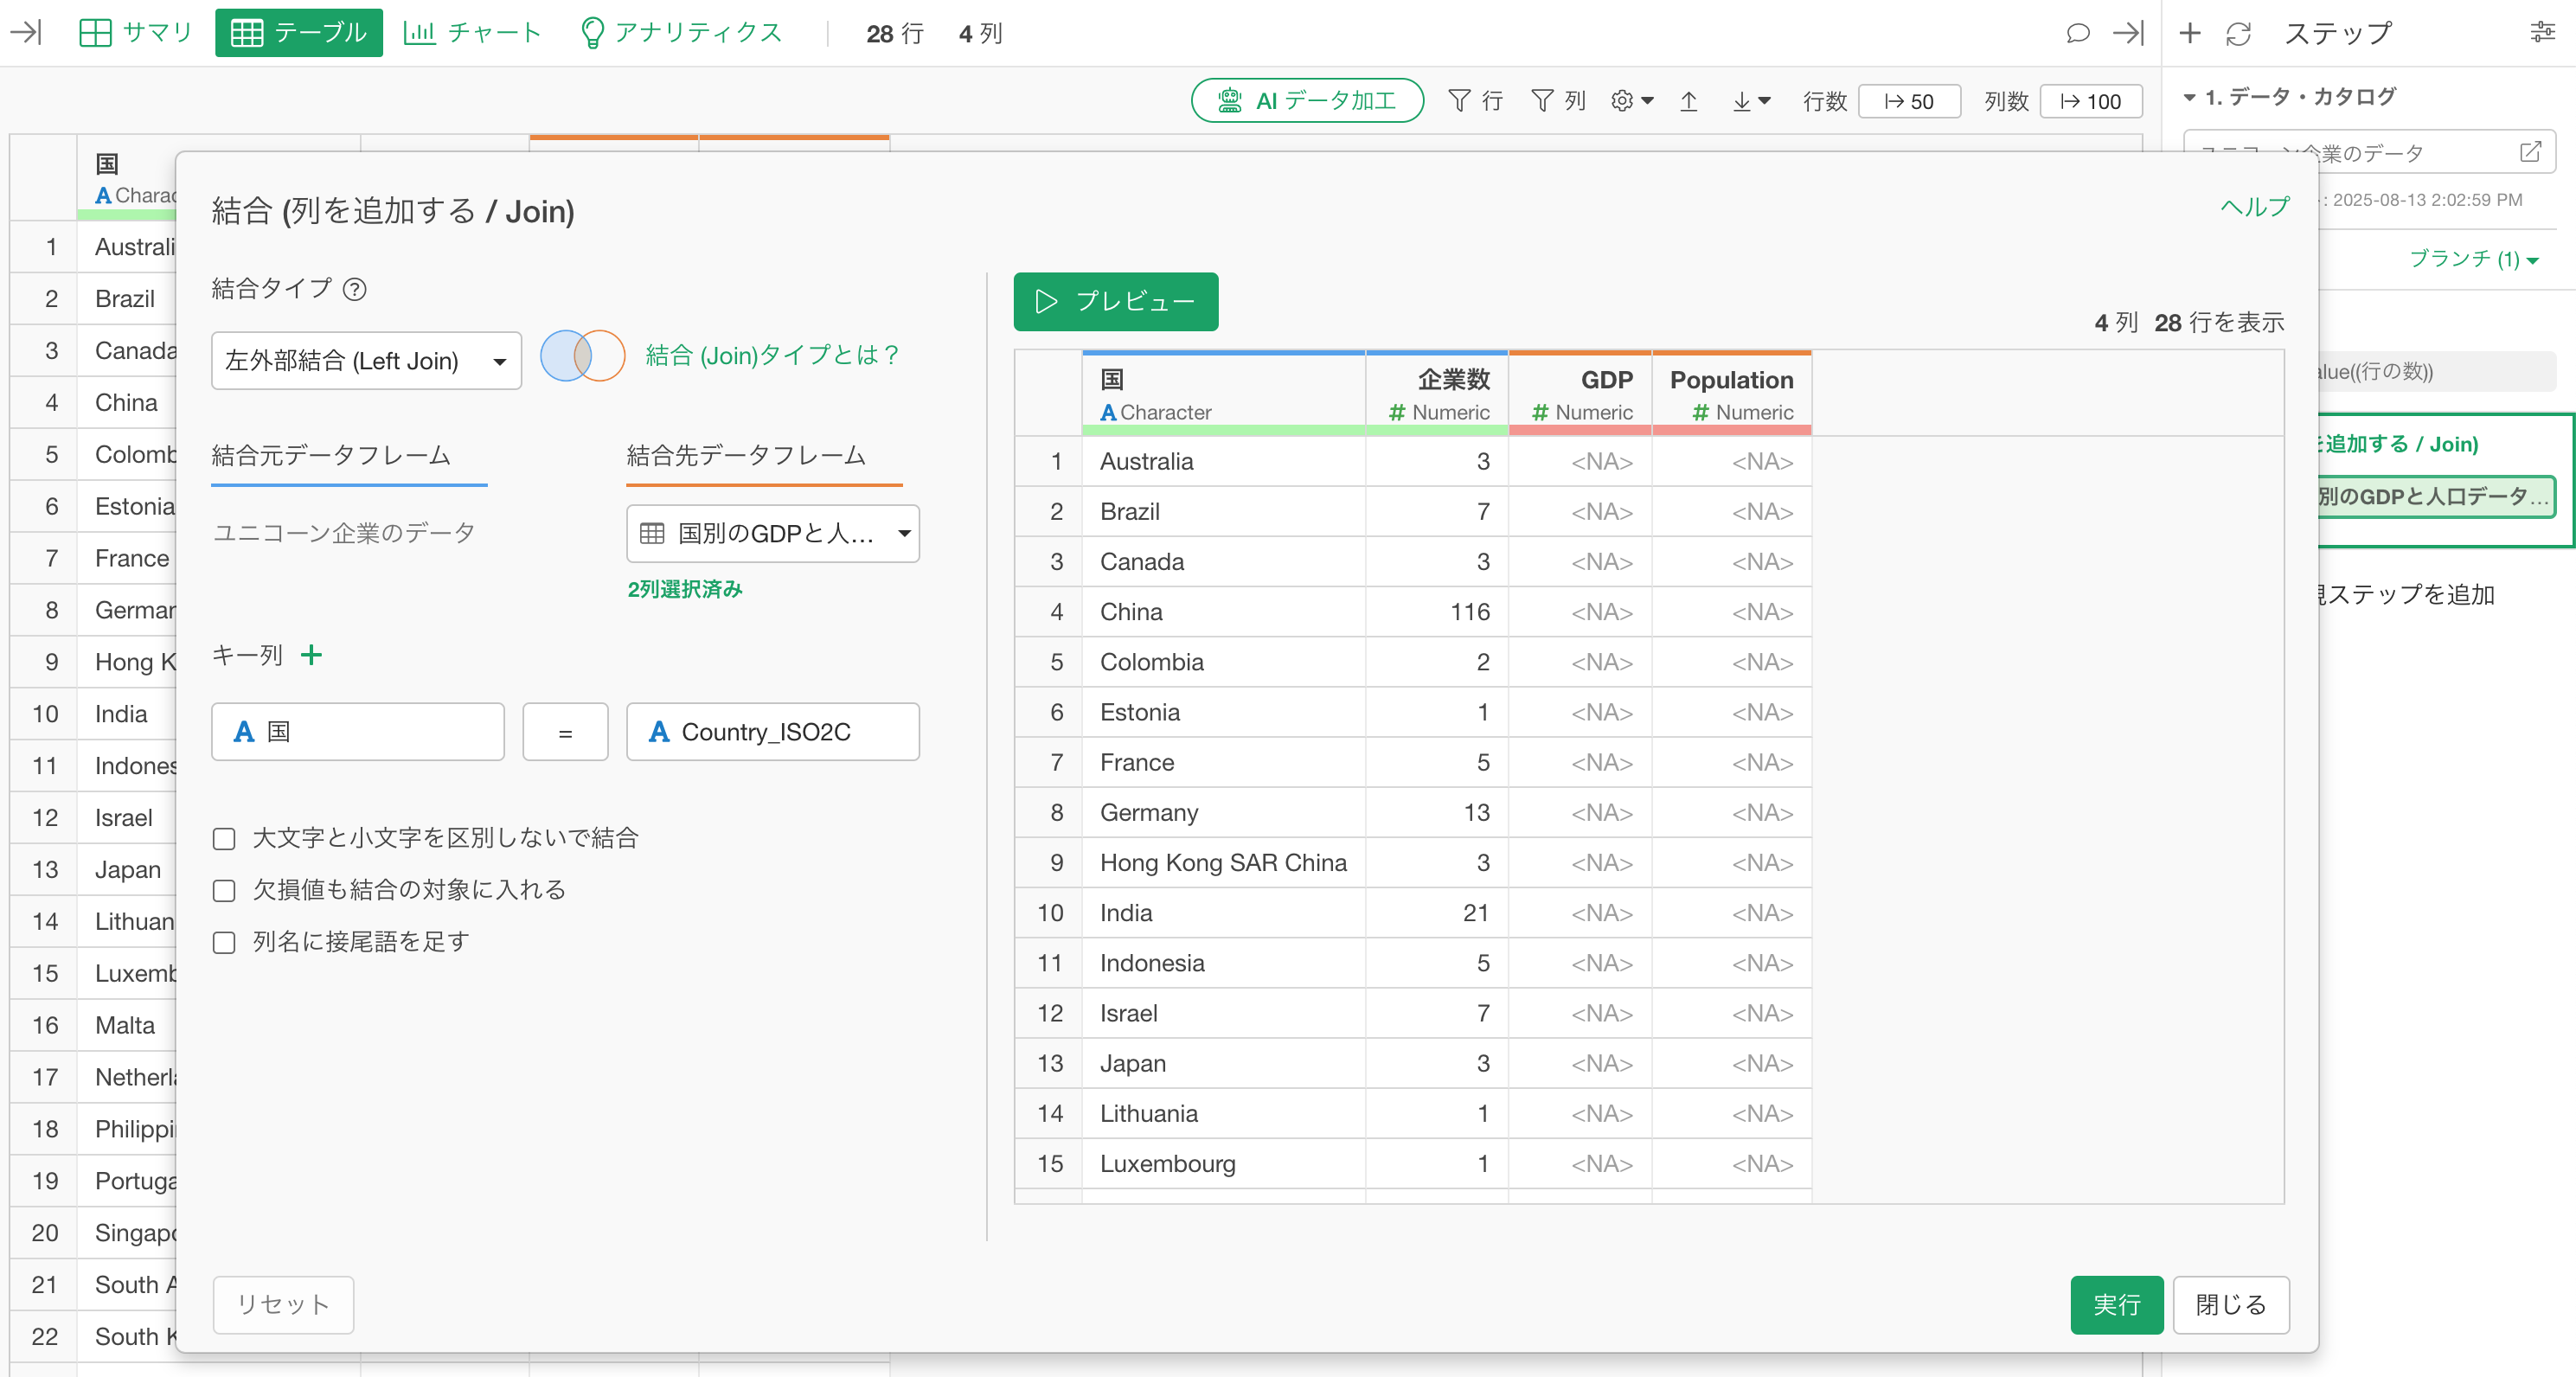Click the 企業数 column header in preview
2576x1377 pixels.
(1437, 394)
